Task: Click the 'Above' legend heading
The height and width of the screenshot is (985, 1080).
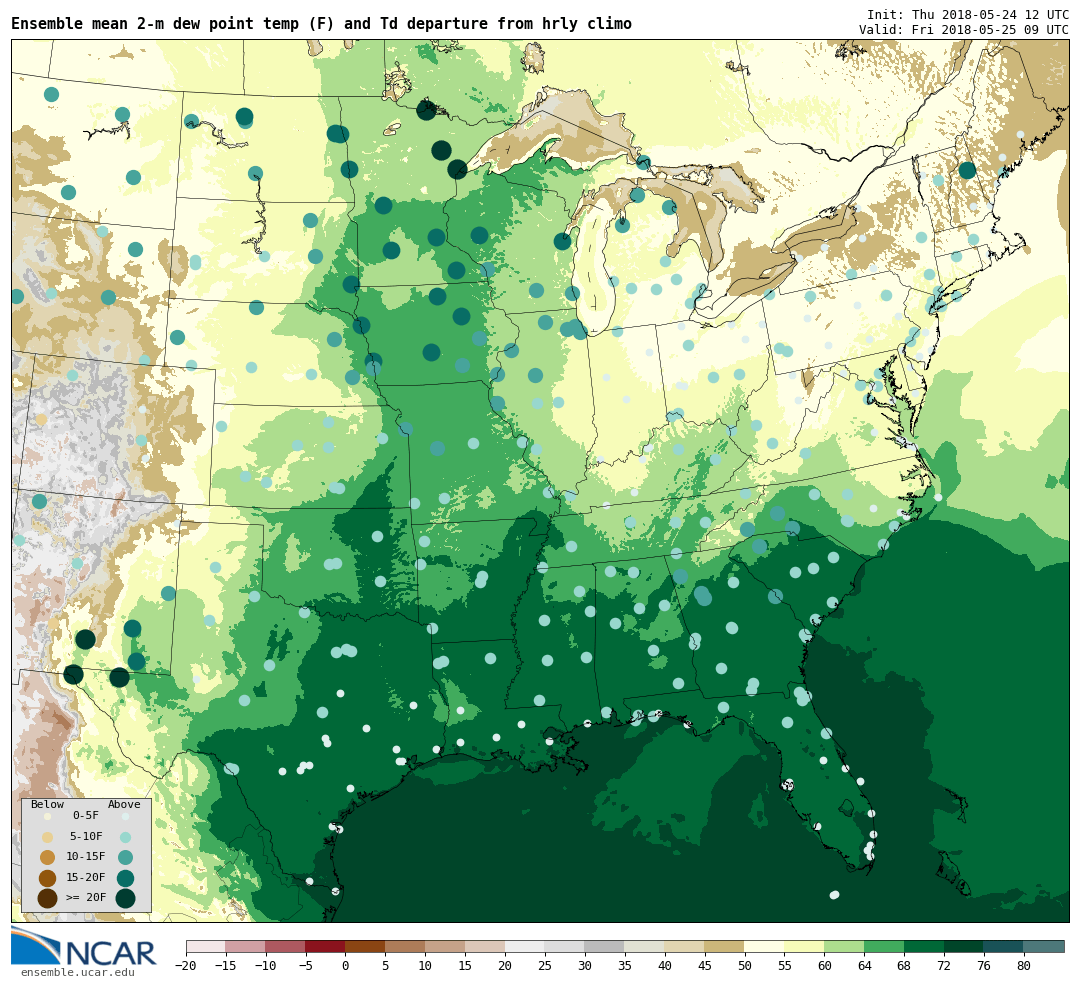Action: coord(124,804)
